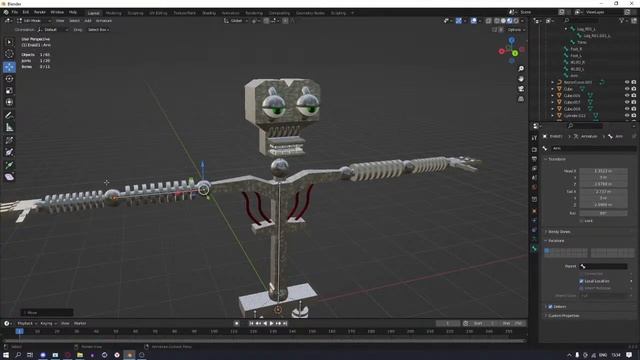Open the Orientation Default dropdown
The image size is (640, 360).
[x=52, y=30]
